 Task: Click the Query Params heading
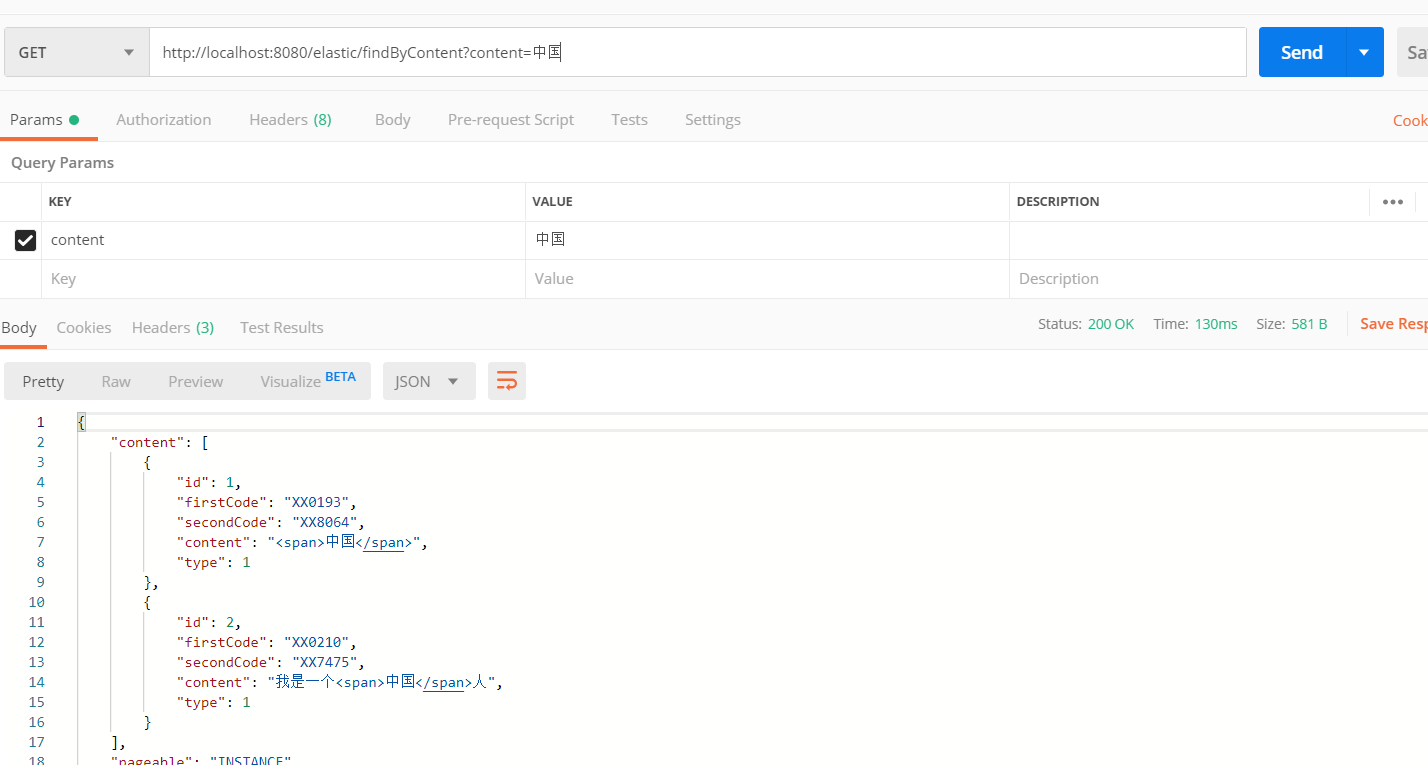click(x=62, y=162)
